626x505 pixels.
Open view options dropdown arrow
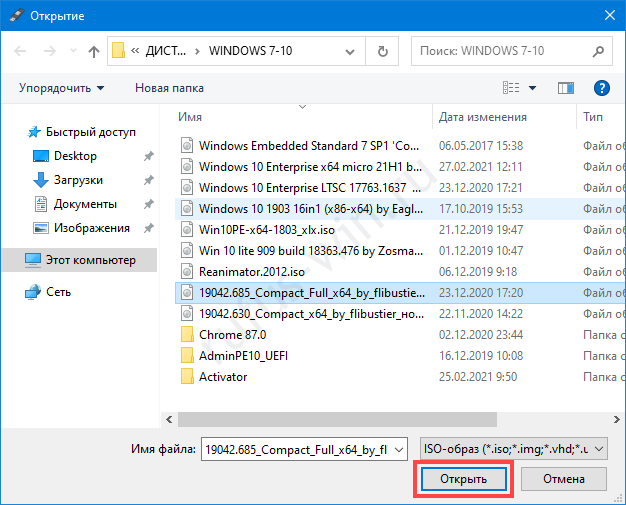[x=532, y=88]
